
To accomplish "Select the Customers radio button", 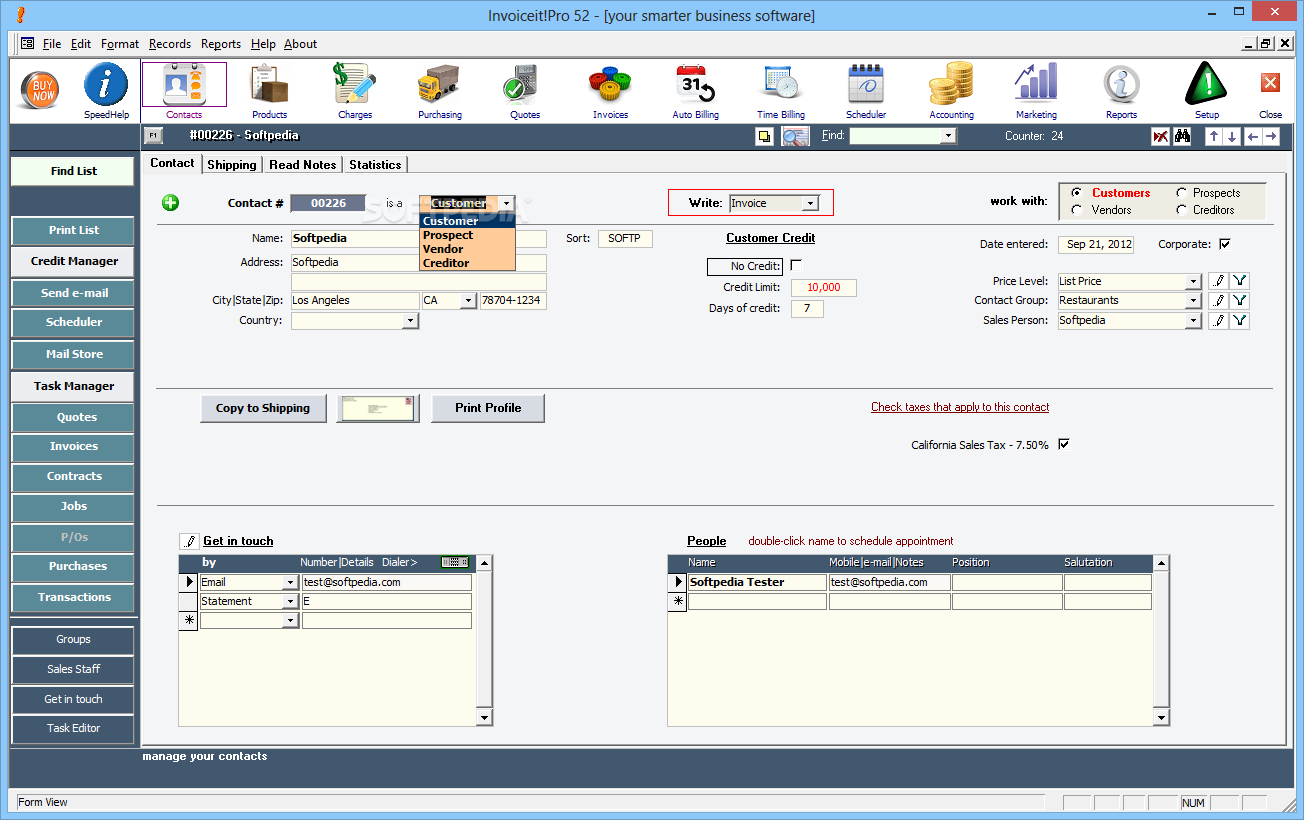I will tap(1076, 193).
